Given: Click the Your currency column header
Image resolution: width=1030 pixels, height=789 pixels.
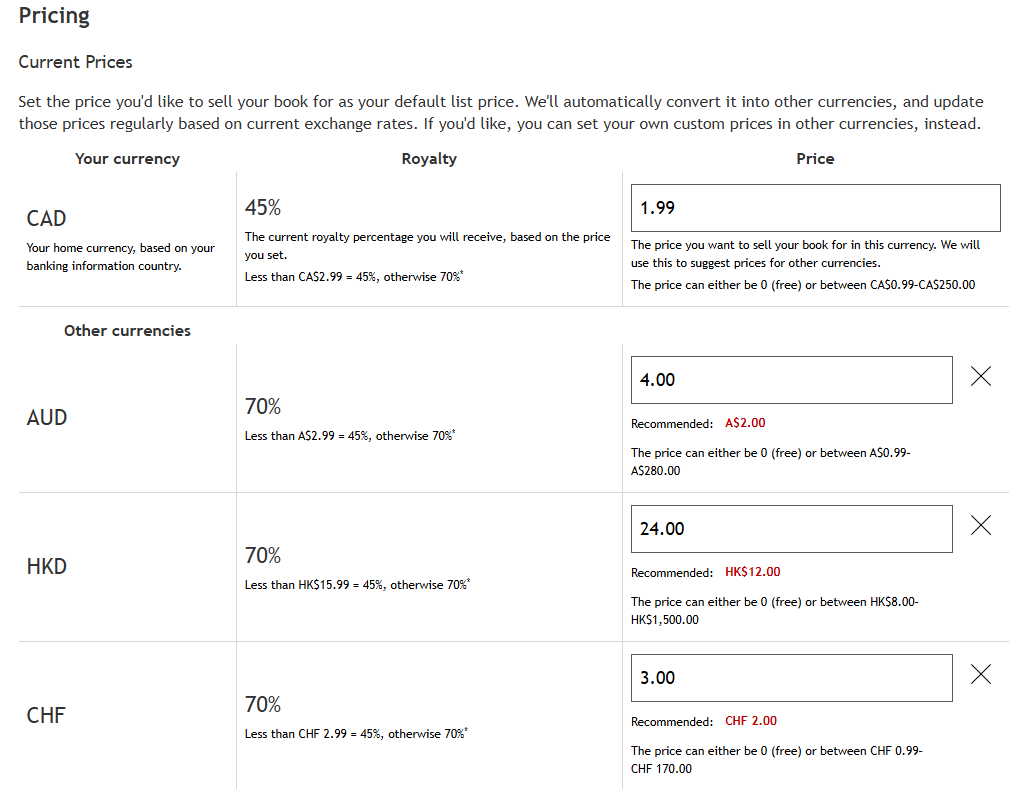Looking at the screenshot, I should tap(127, 159).
